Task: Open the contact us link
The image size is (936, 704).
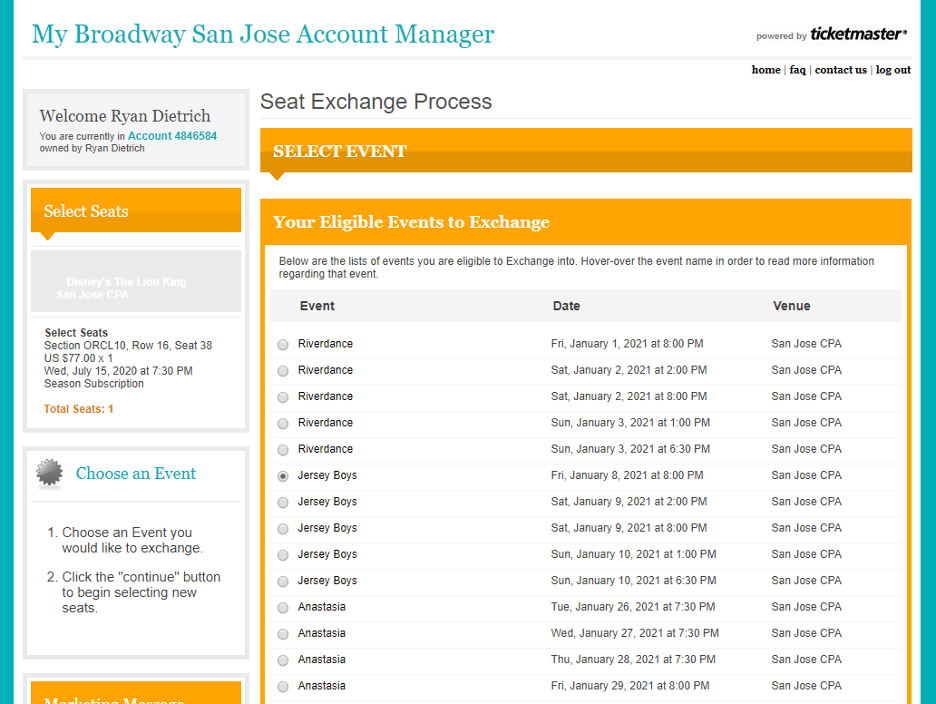Action: (x=840, y=70)
